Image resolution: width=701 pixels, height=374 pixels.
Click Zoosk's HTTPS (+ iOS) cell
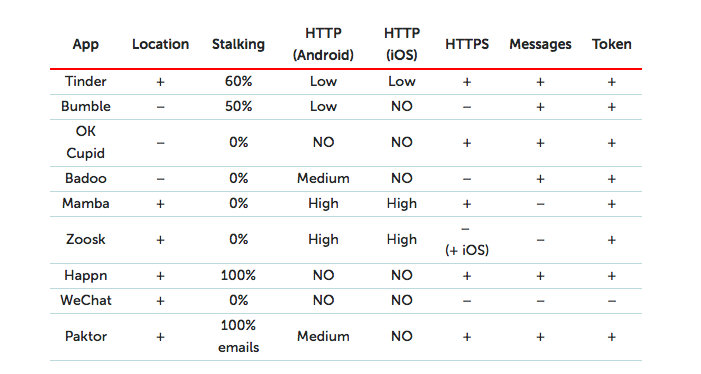point(467,240)
